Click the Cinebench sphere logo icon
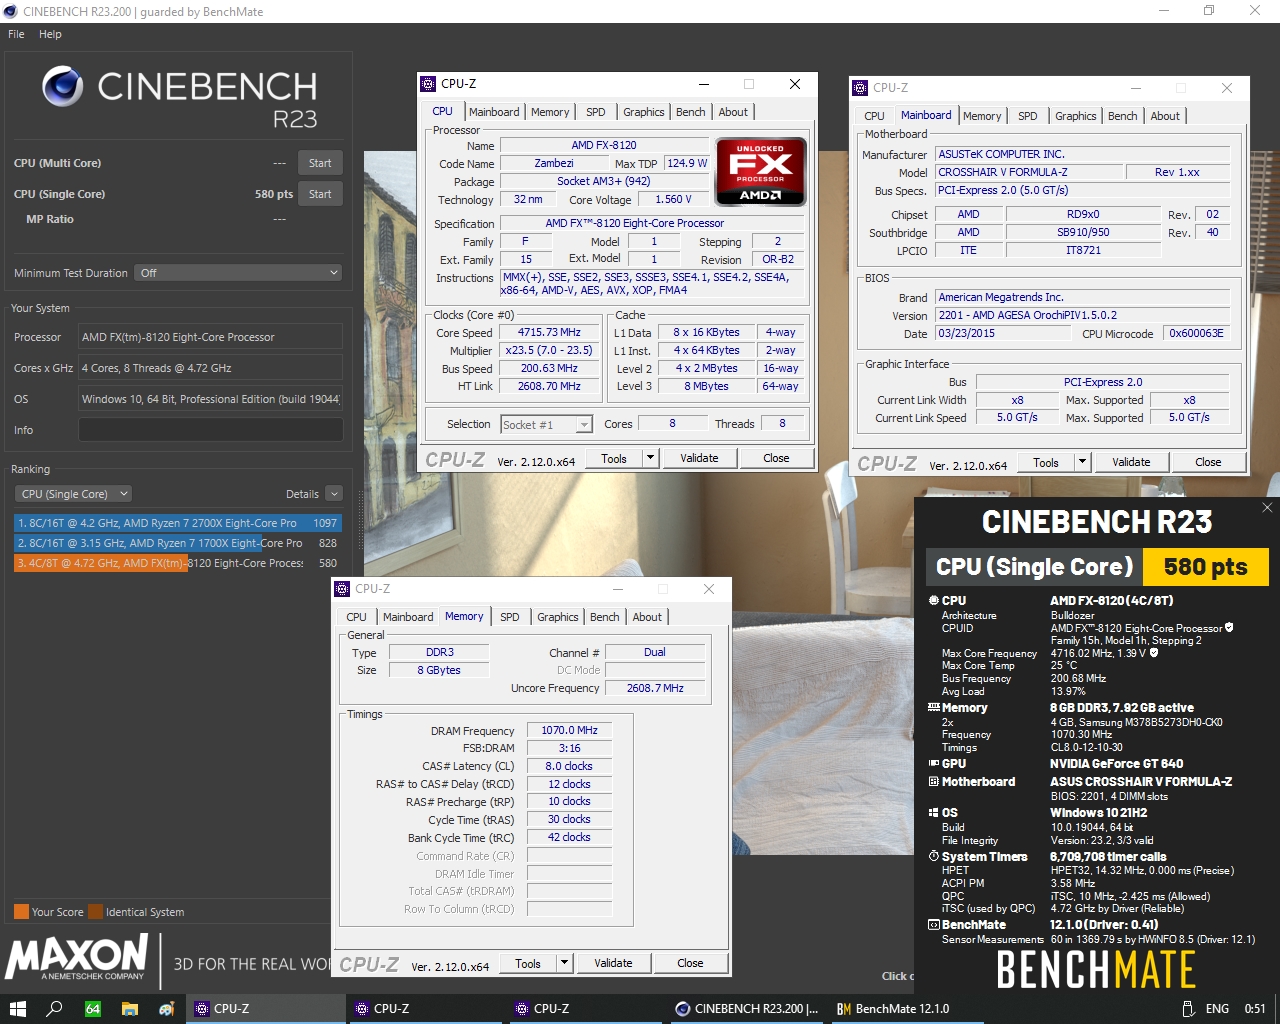The image size is (1280, 1024). click(63, 87)
